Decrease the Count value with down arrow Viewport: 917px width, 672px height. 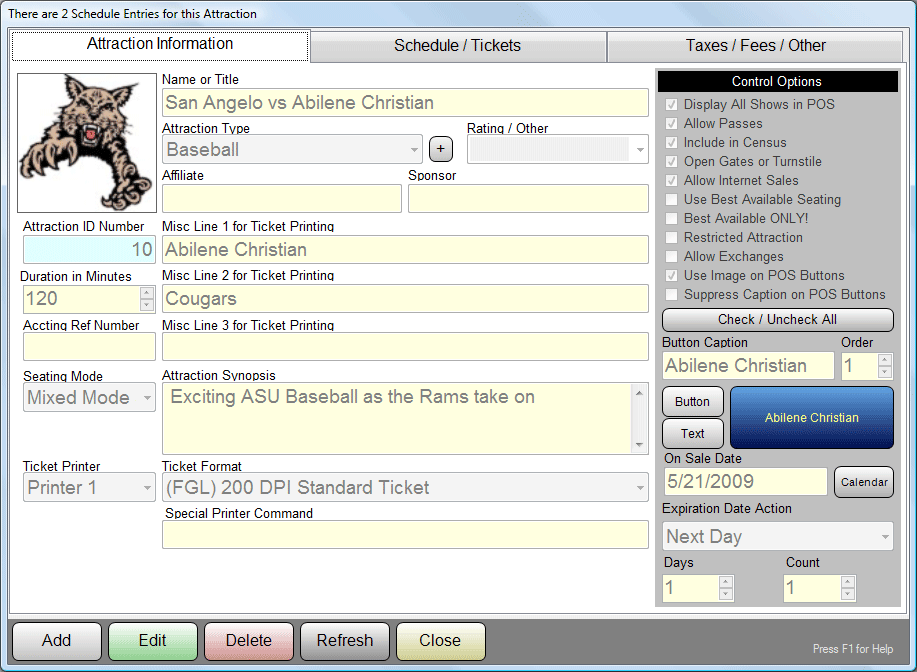pos(848,594)
